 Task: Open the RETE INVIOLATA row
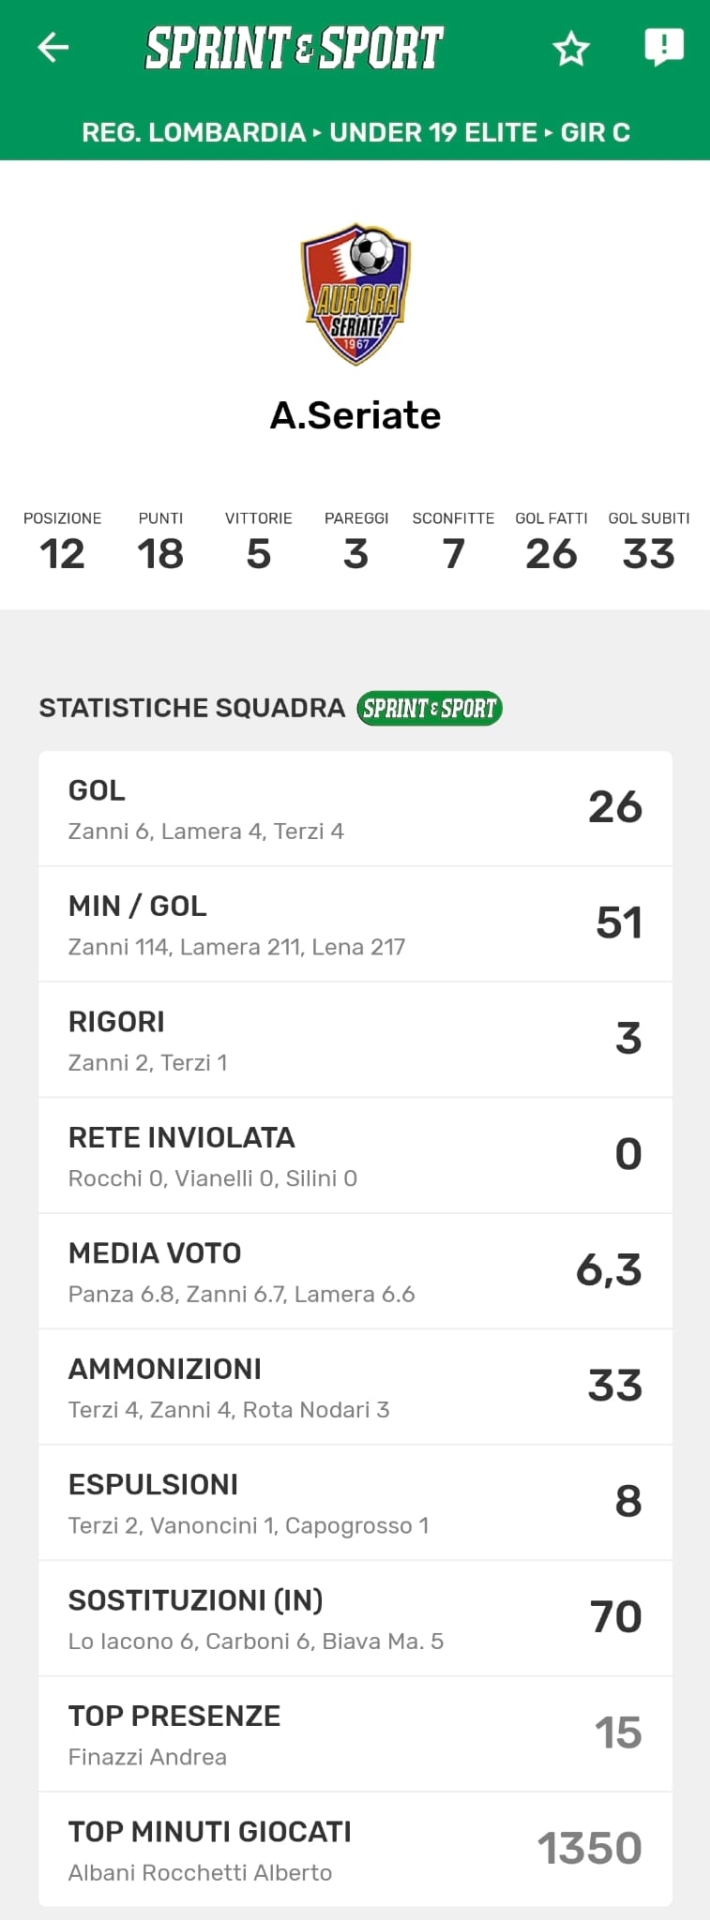coord(355,1156)
